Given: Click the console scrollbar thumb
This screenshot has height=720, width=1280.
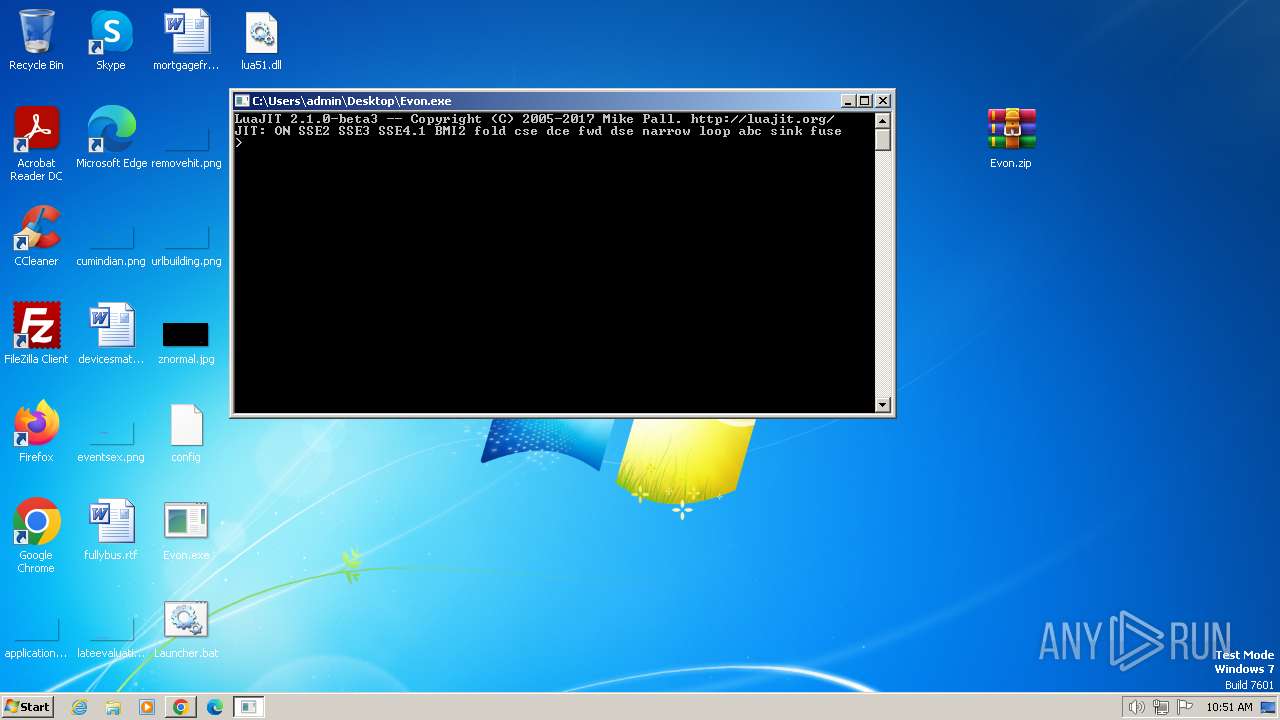Looking at the screenshot, I should tap(882, 140).
